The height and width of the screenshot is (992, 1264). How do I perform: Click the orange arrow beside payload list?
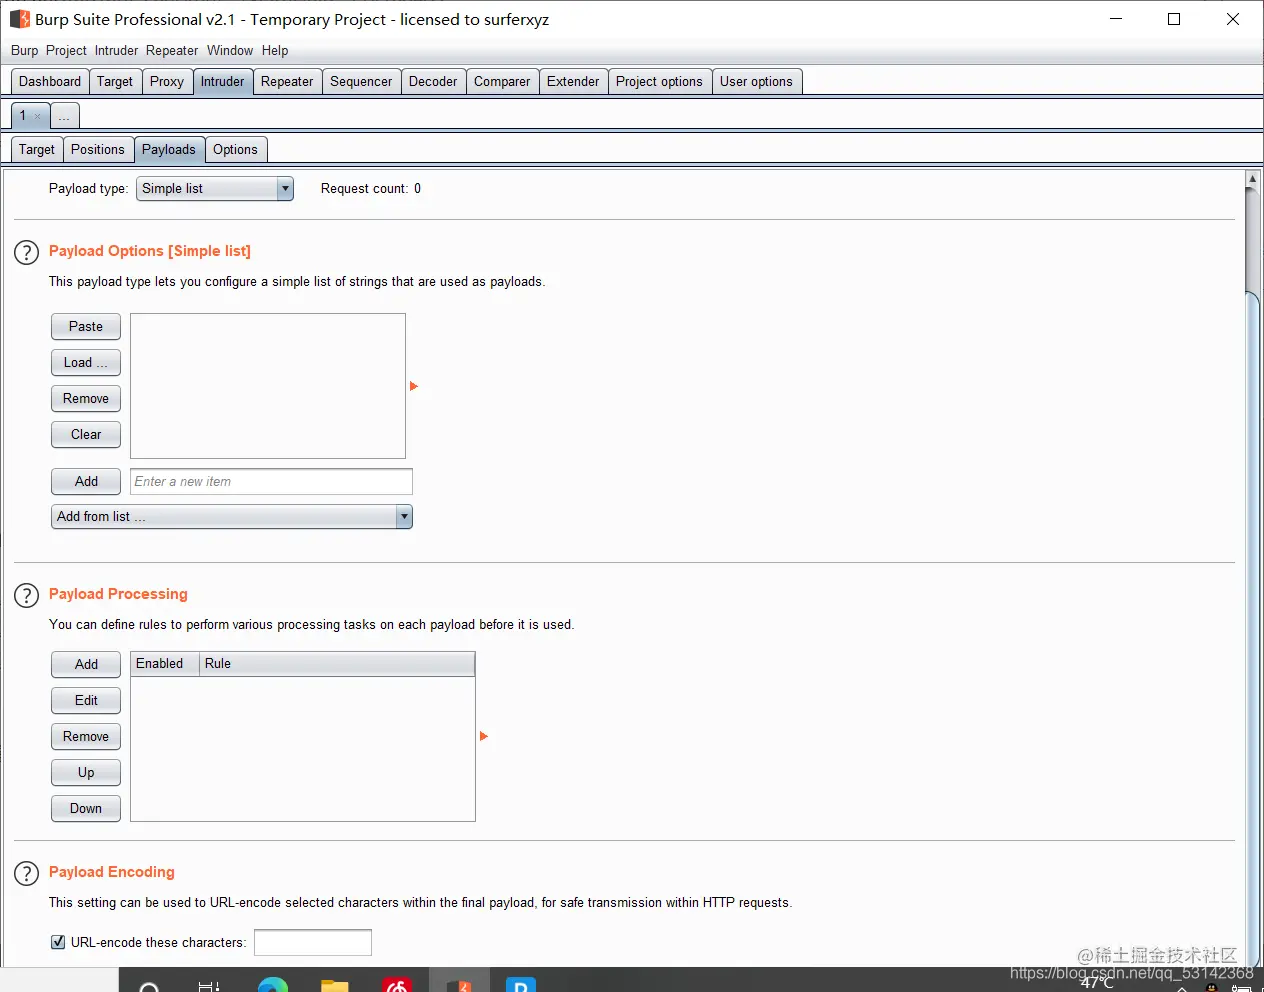pyautogui.click(x=413, y=386)
